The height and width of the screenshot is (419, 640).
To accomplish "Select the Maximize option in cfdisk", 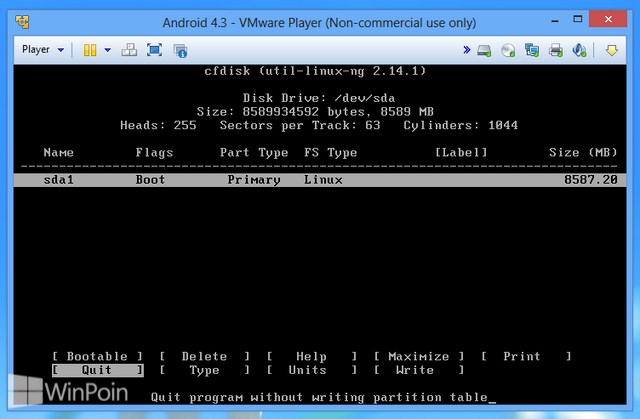I will pos(419,356).
